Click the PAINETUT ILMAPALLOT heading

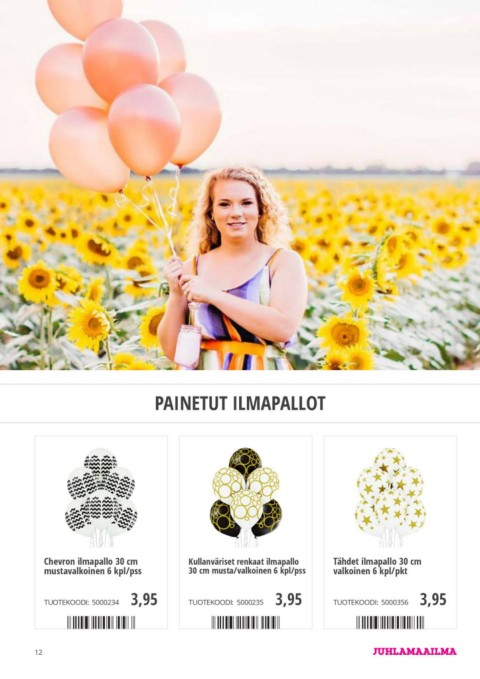pyautogui.click(x=240, y=403)
